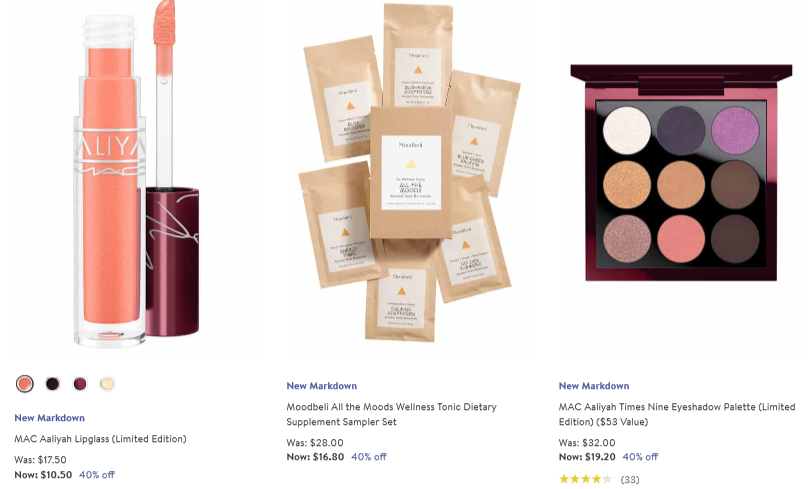Click MAC Aaliyah Lipglass (Limited Edition) title
Screen dimensions: 811x489
click(100, 439)
